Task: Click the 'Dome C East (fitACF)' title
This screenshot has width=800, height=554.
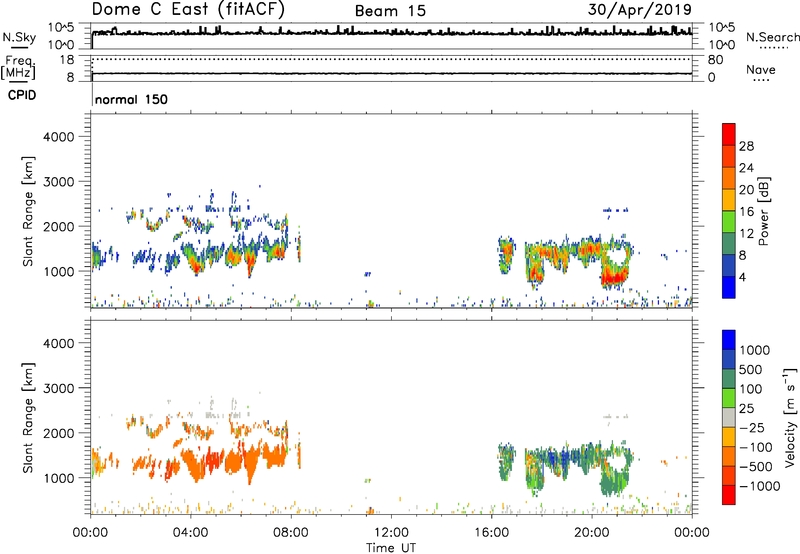Action: click(188, 9)
